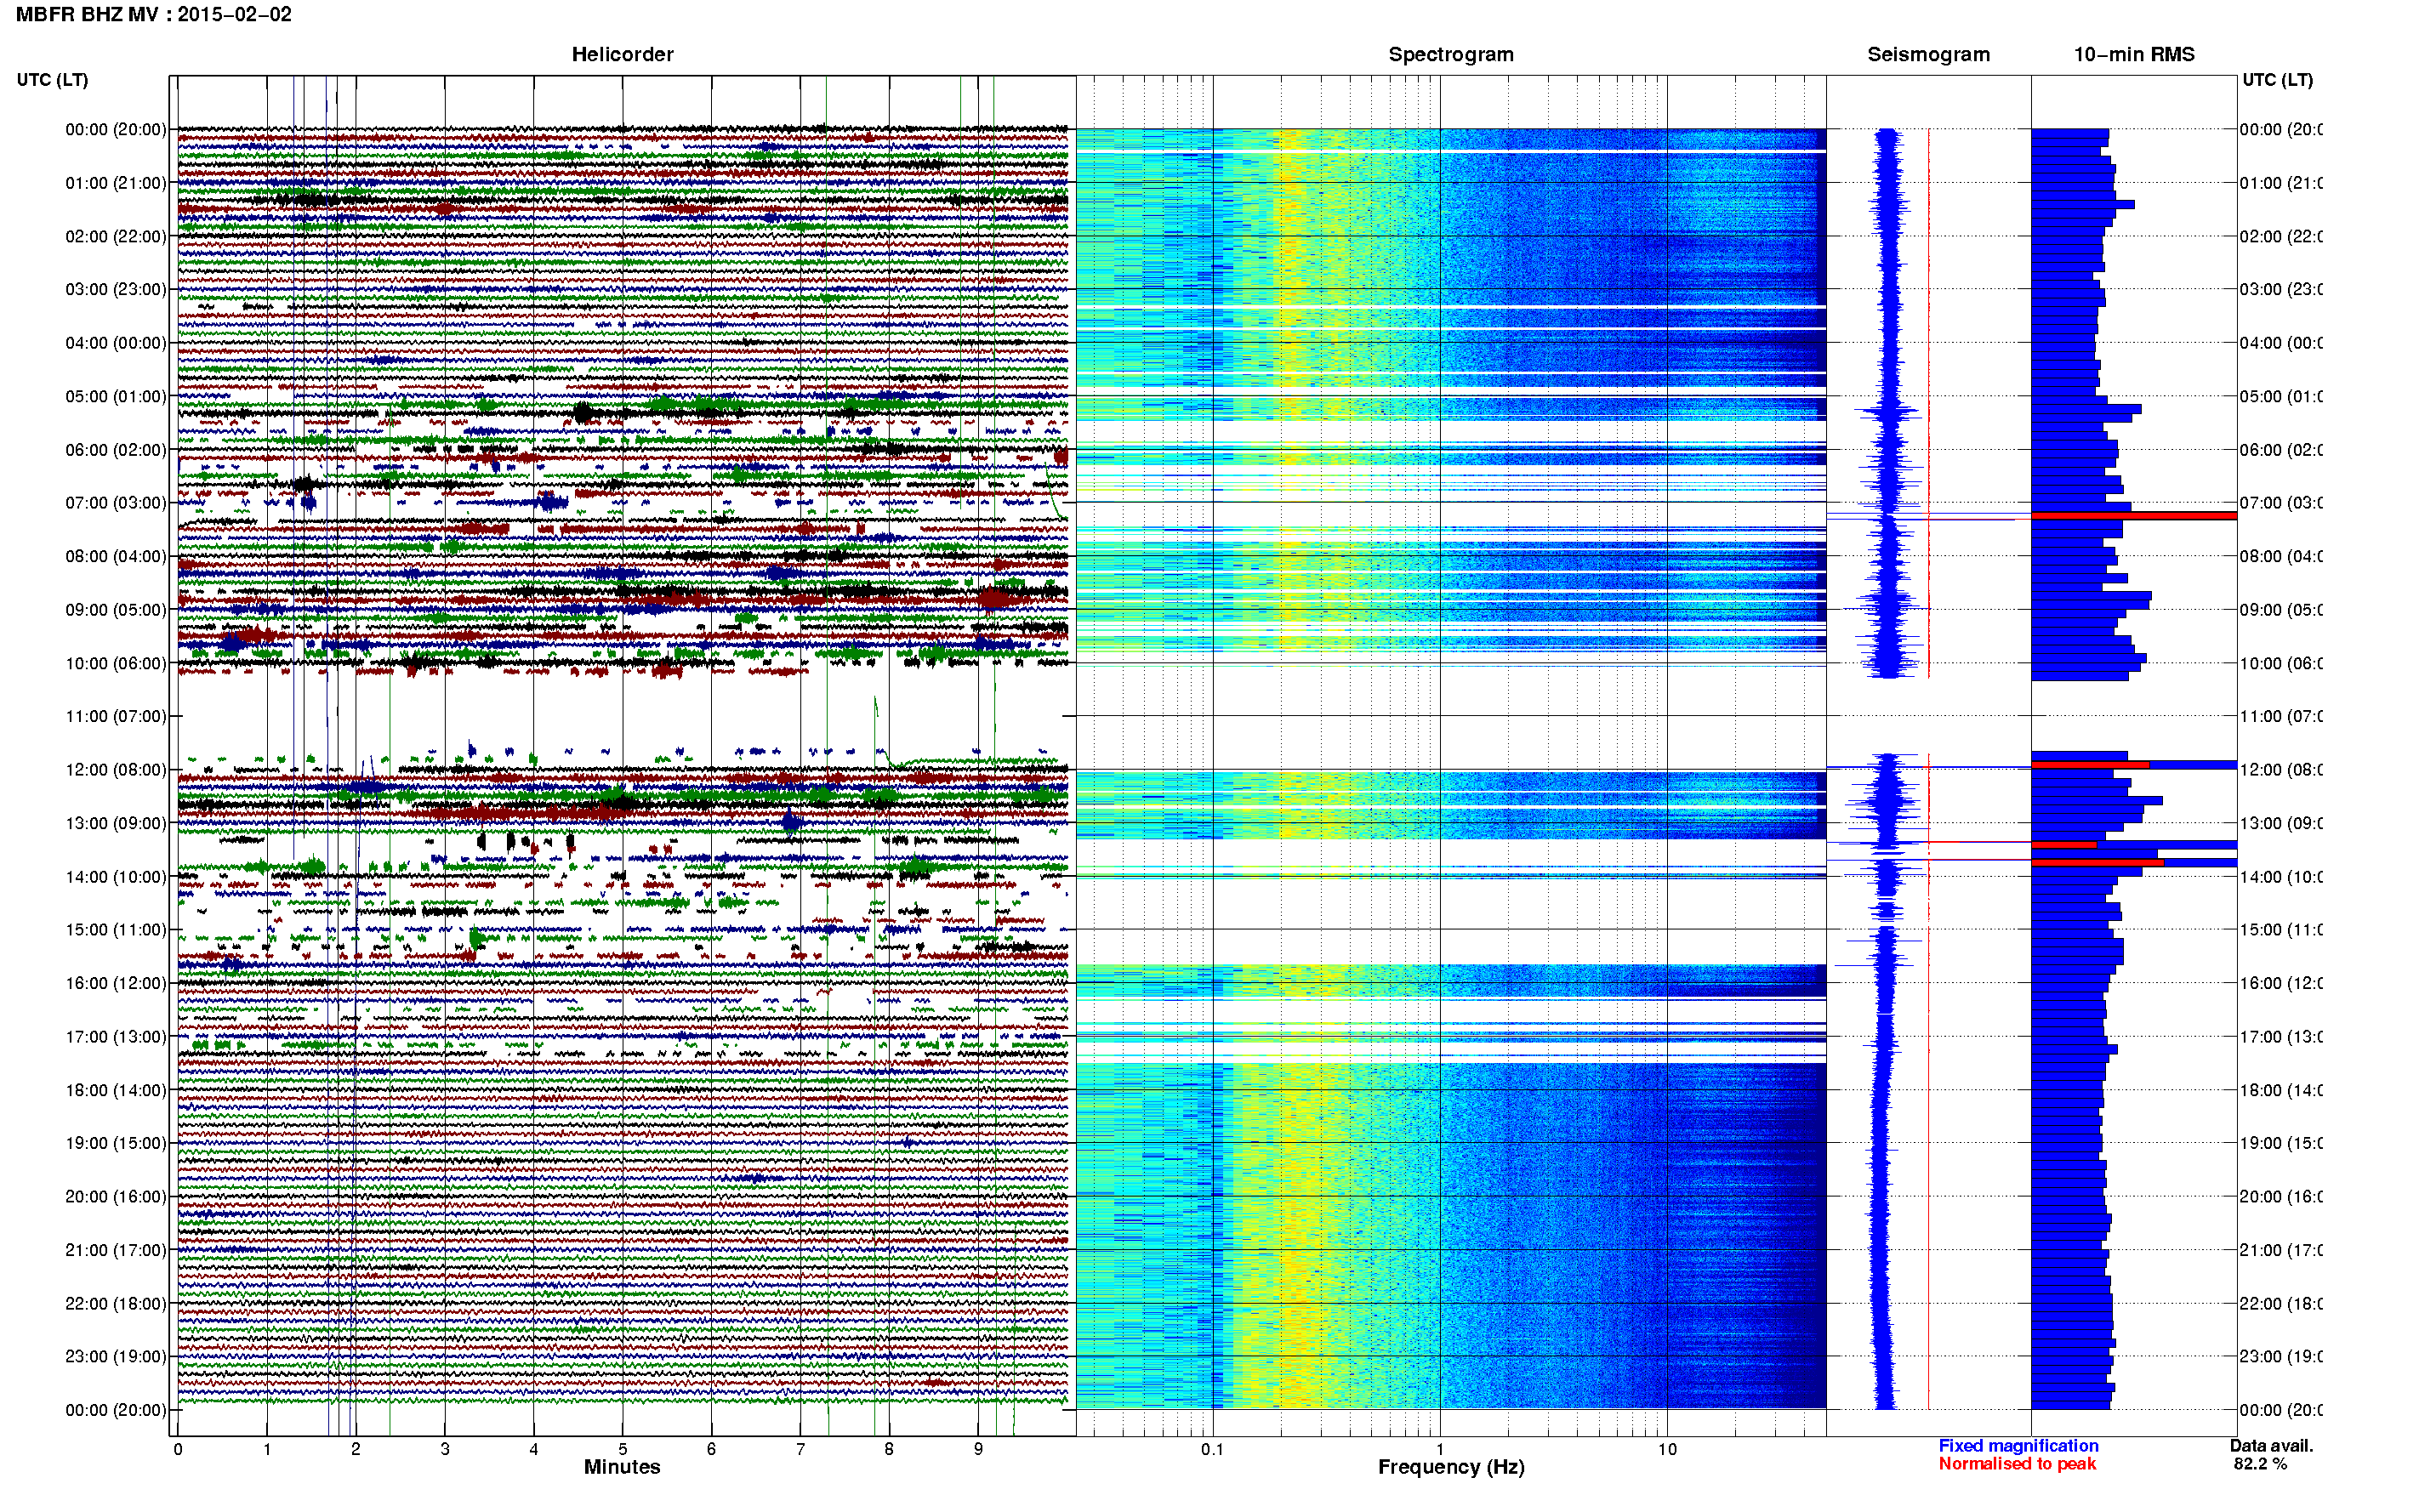Click the plot title "MBFR BHZ MV : 2015-02-02"
The width and height of the screenshot is (2419, 1512).
(154, 15)
